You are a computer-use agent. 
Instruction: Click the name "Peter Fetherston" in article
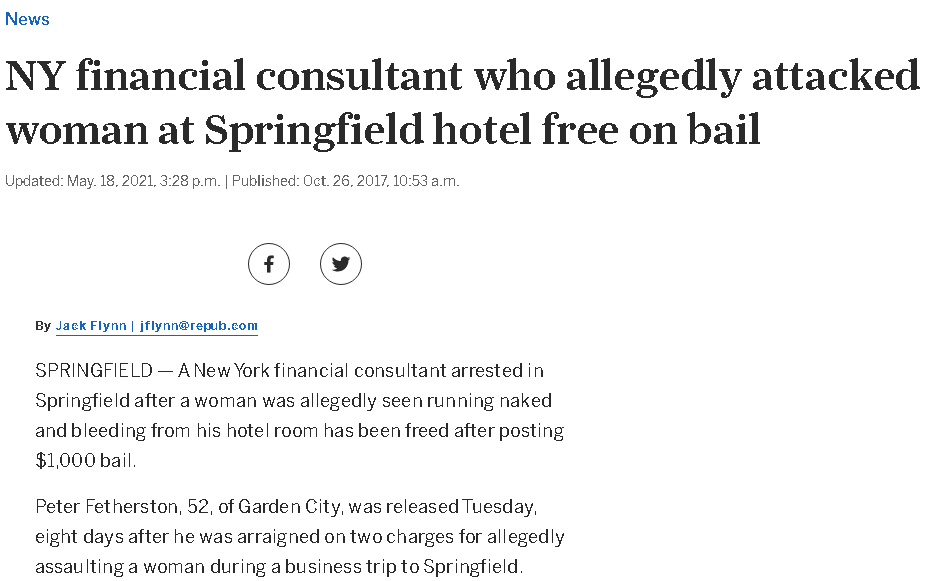107,507
